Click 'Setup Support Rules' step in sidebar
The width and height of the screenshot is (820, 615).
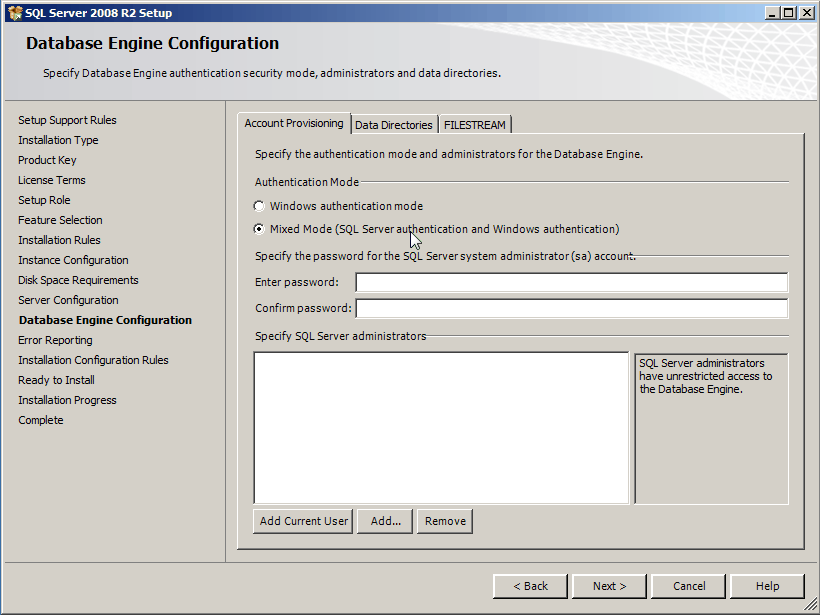67,120
